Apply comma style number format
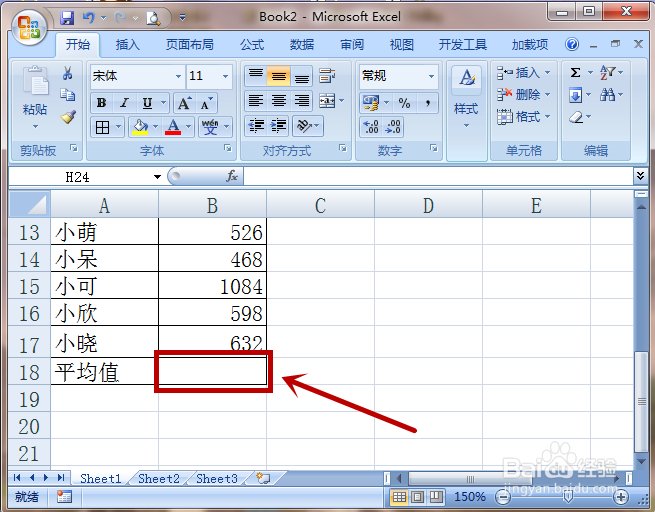The width and height of the screenshot is (655, 512). point(428,103)
